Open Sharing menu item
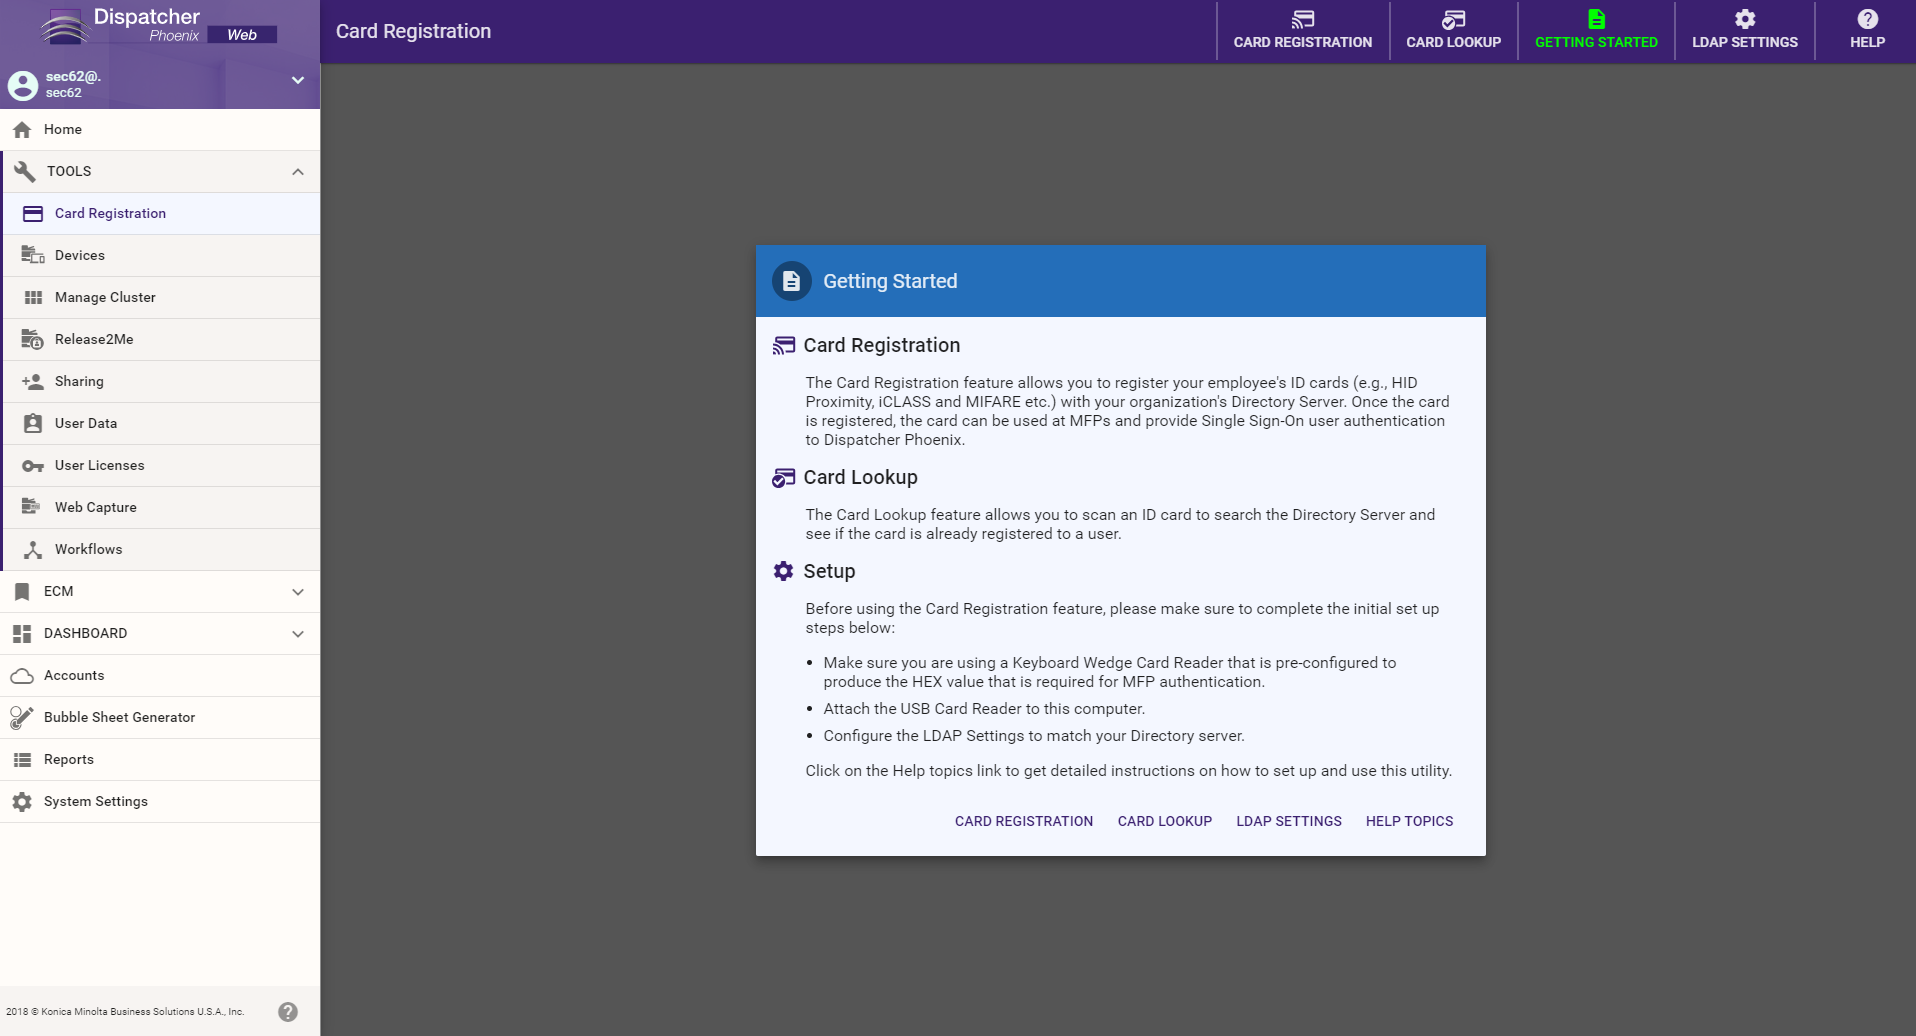1916x1036 pixels. coord(162,382)
